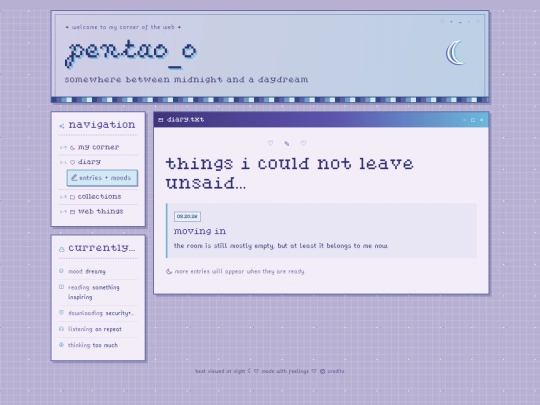Click the window icon beside diary.txt title

coord(160,120)
